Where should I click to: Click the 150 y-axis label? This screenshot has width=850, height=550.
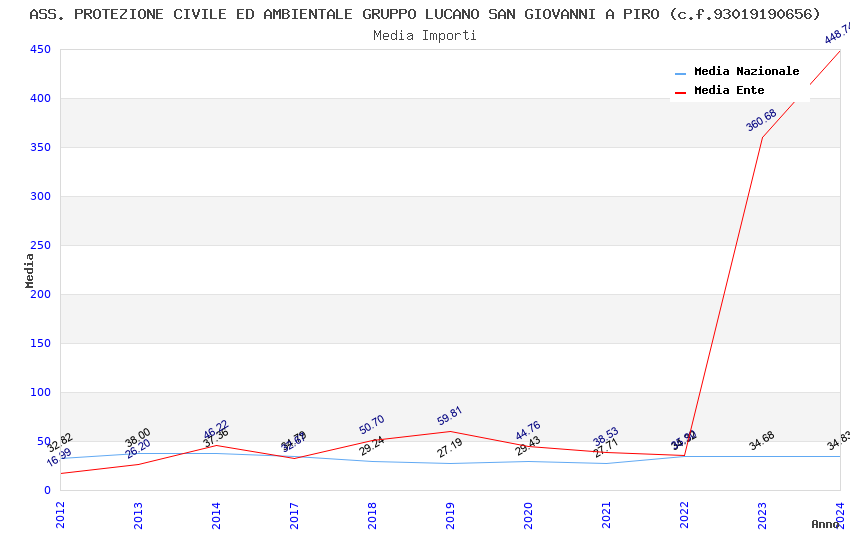pos(41,343)
